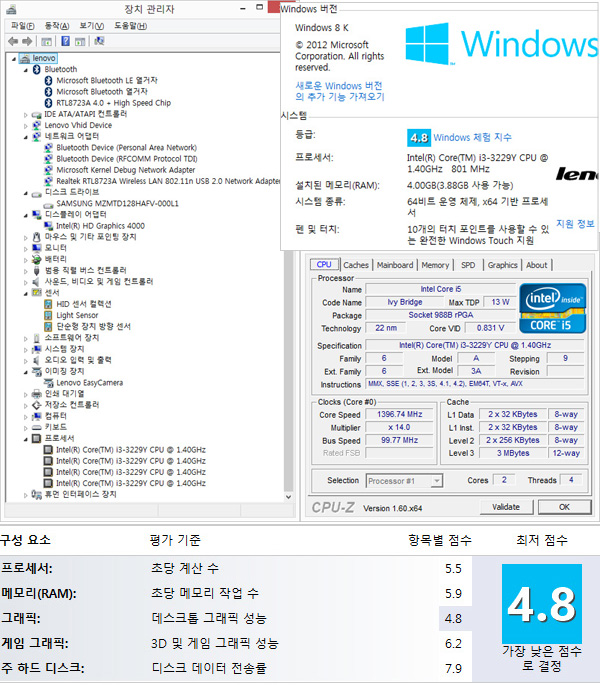Open the 파일(F) menu
This screenshot has width=600, height=685.
pyautogui.click(x=23, y=26)
